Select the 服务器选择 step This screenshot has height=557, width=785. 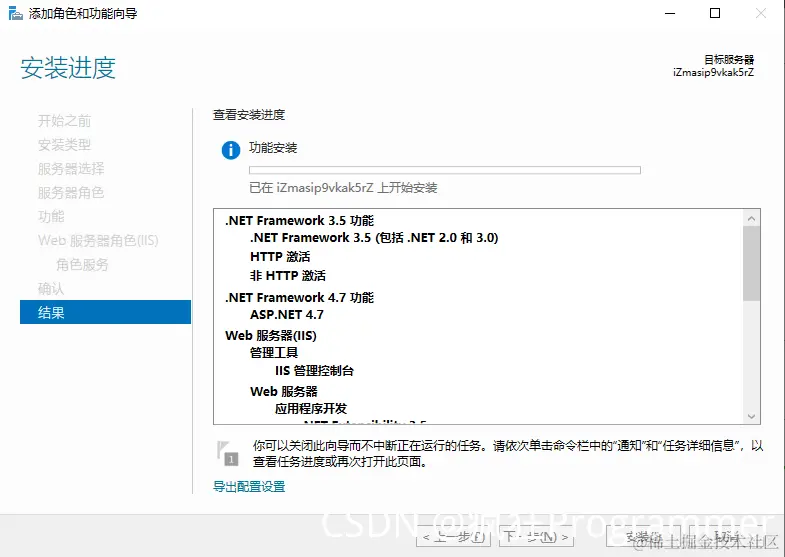point(71,169)
